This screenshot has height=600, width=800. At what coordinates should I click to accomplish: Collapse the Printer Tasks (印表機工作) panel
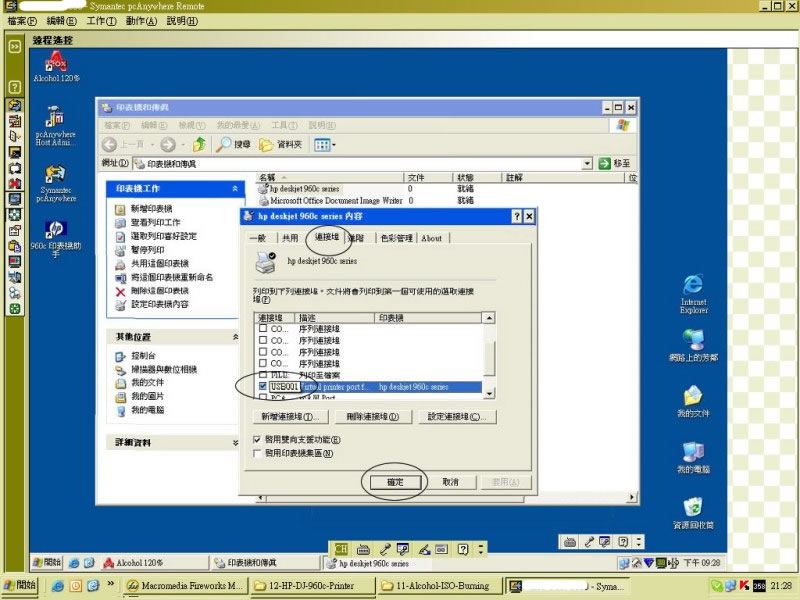pyautogui.click(x=236, y=188)
